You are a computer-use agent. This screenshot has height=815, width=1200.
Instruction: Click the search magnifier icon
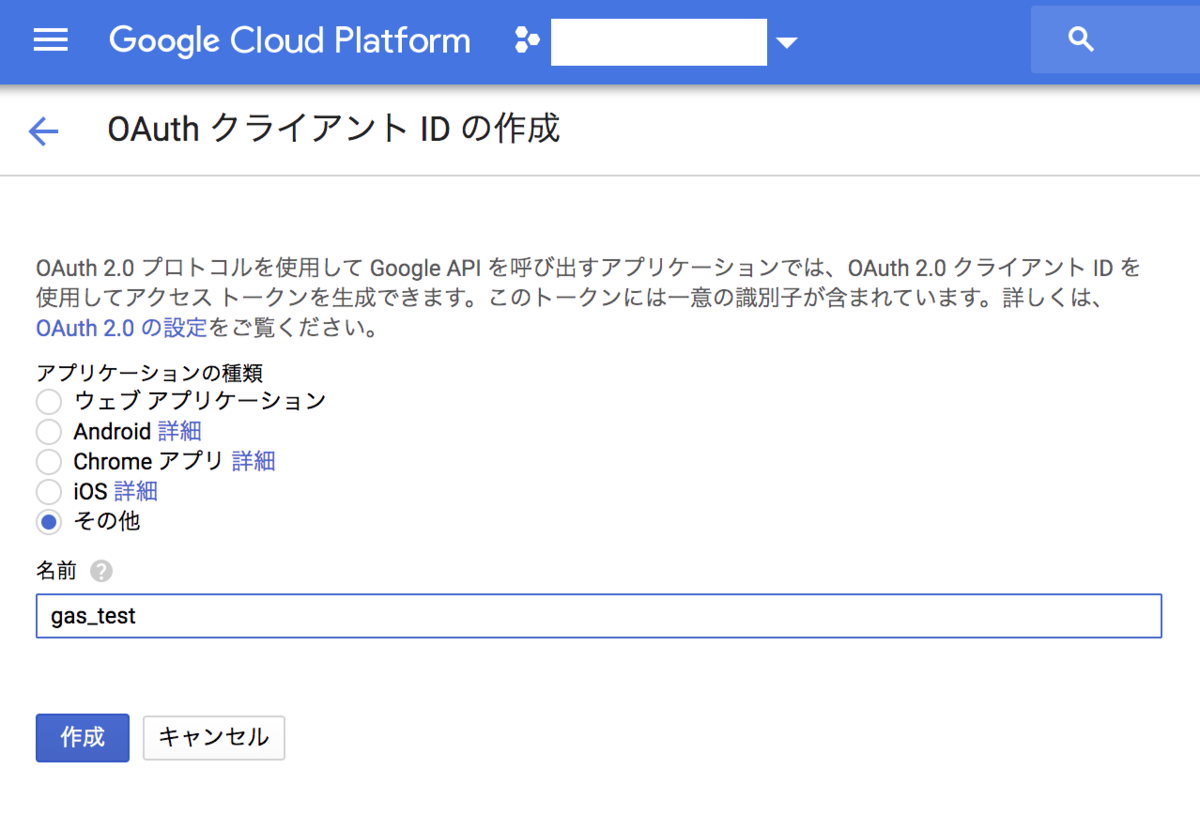(x=1081, y=41)
